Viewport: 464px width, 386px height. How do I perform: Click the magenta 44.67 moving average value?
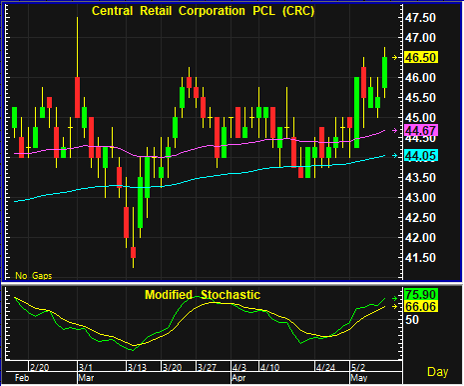pos(421,130)
